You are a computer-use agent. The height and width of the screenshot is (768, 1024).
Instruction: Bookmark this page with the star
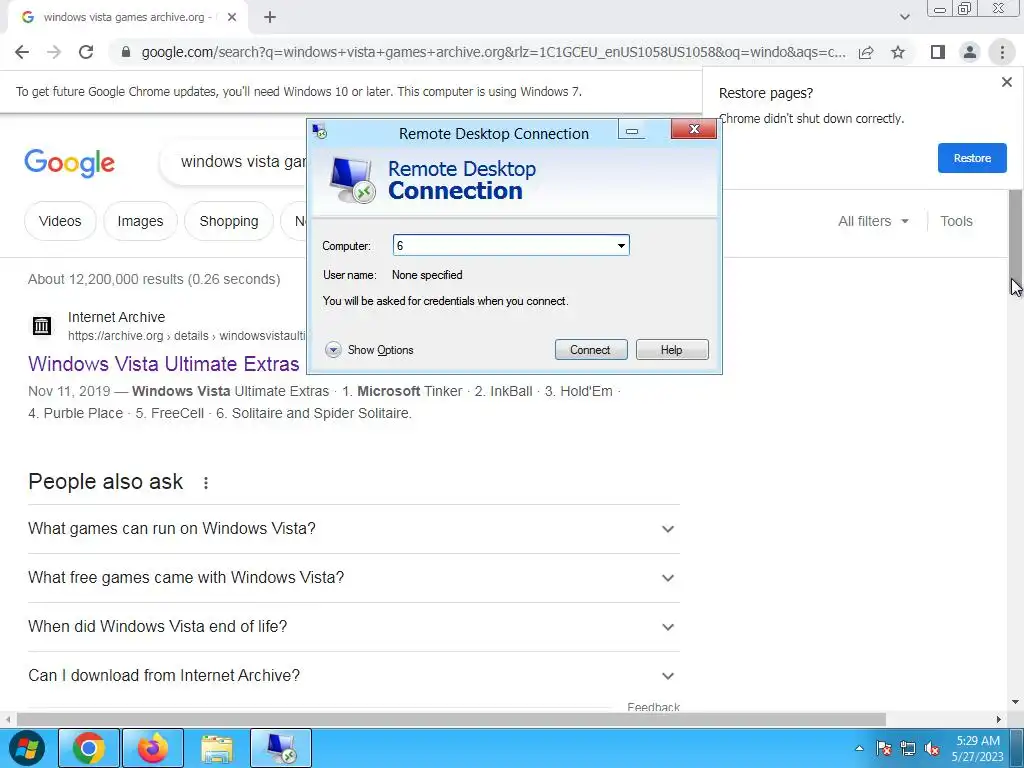coord(898,52)
